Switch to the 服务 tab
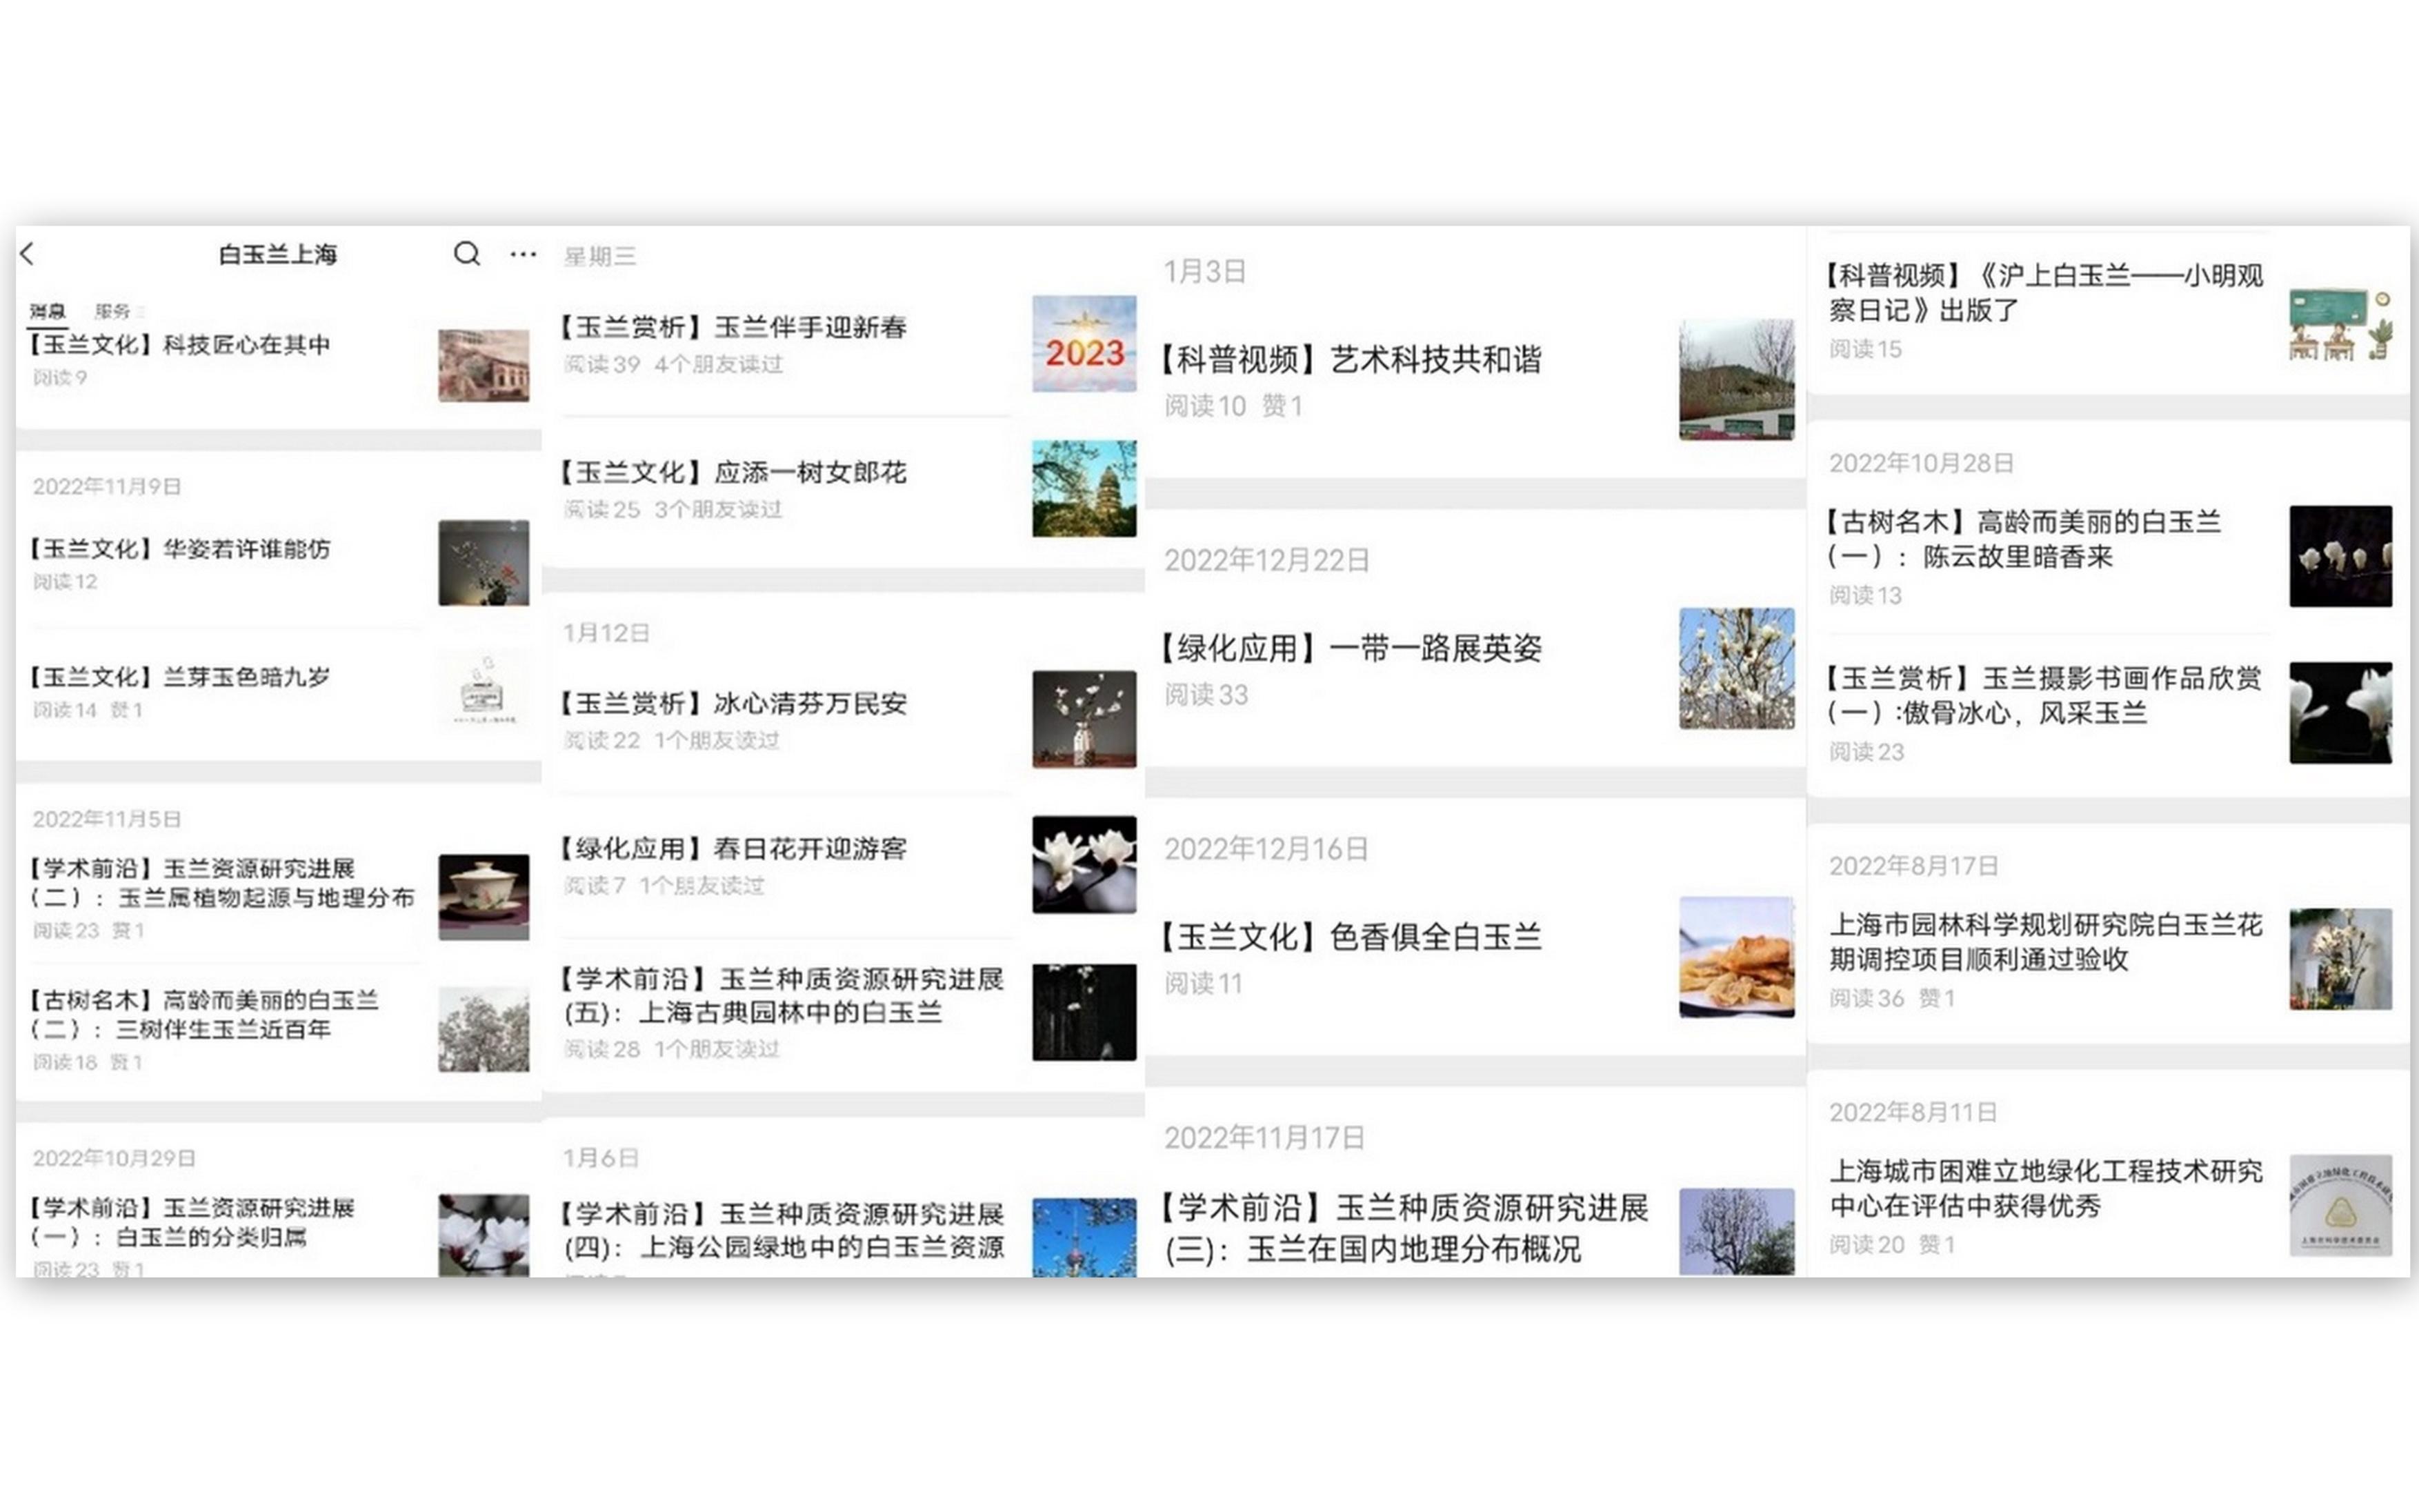 pyautogui.click(x=112, y=311)
